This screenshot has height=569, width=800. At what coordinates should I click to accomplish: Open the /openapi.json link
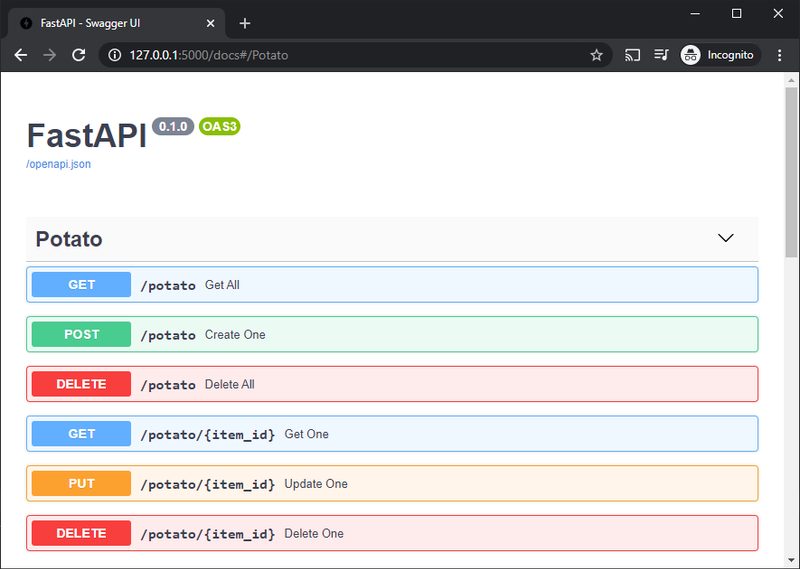pyautogui.click(x=59, y=164)
